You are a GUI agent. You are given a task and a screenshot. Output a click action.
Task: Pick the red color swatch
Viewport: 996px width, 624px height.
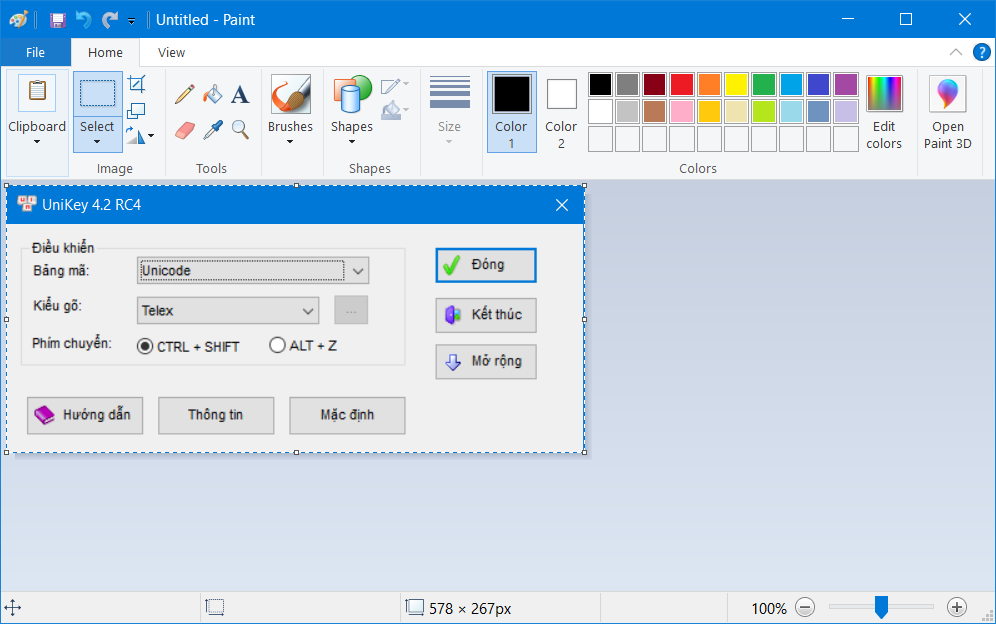click(x=682, y=84)
